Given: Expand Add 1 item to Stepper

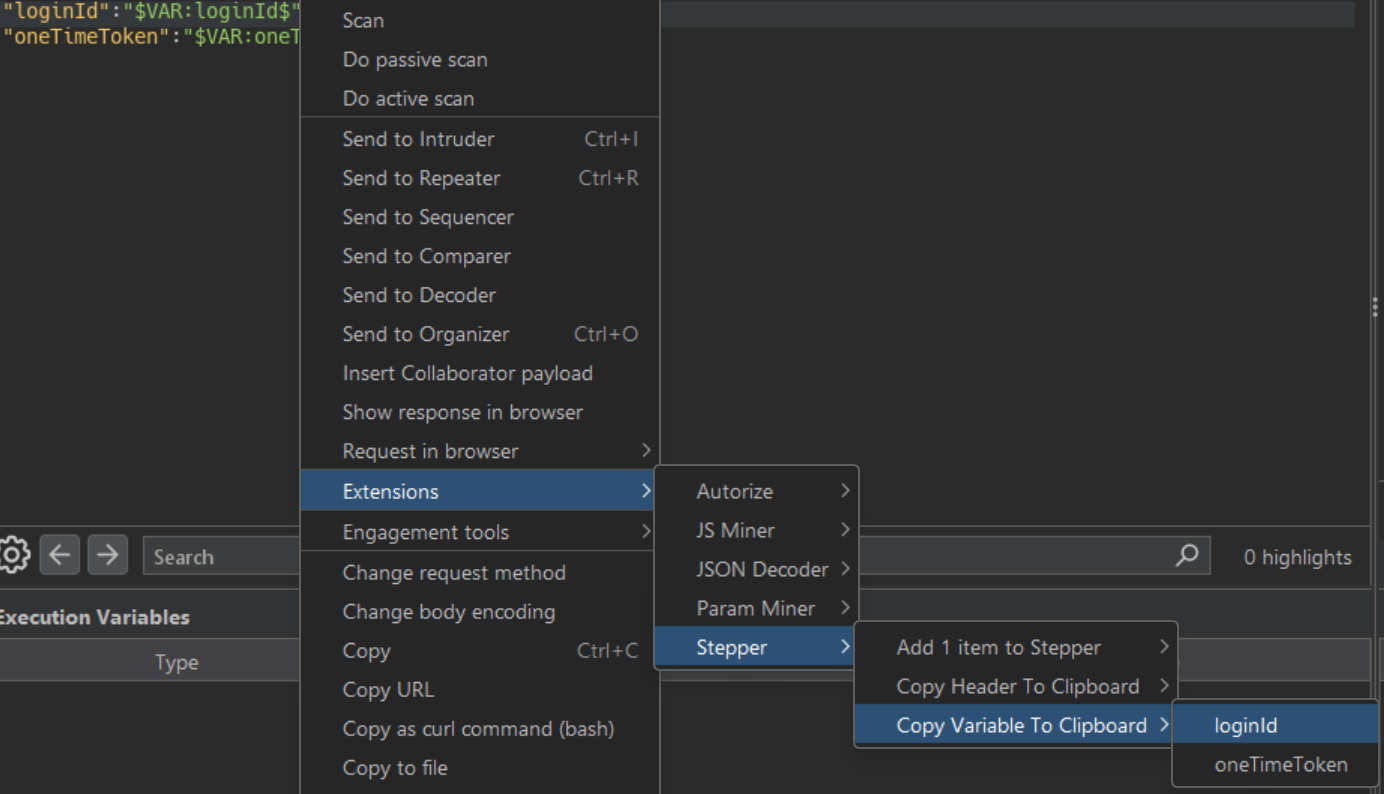Looking at the screenshot, I should click(1016, 647).
